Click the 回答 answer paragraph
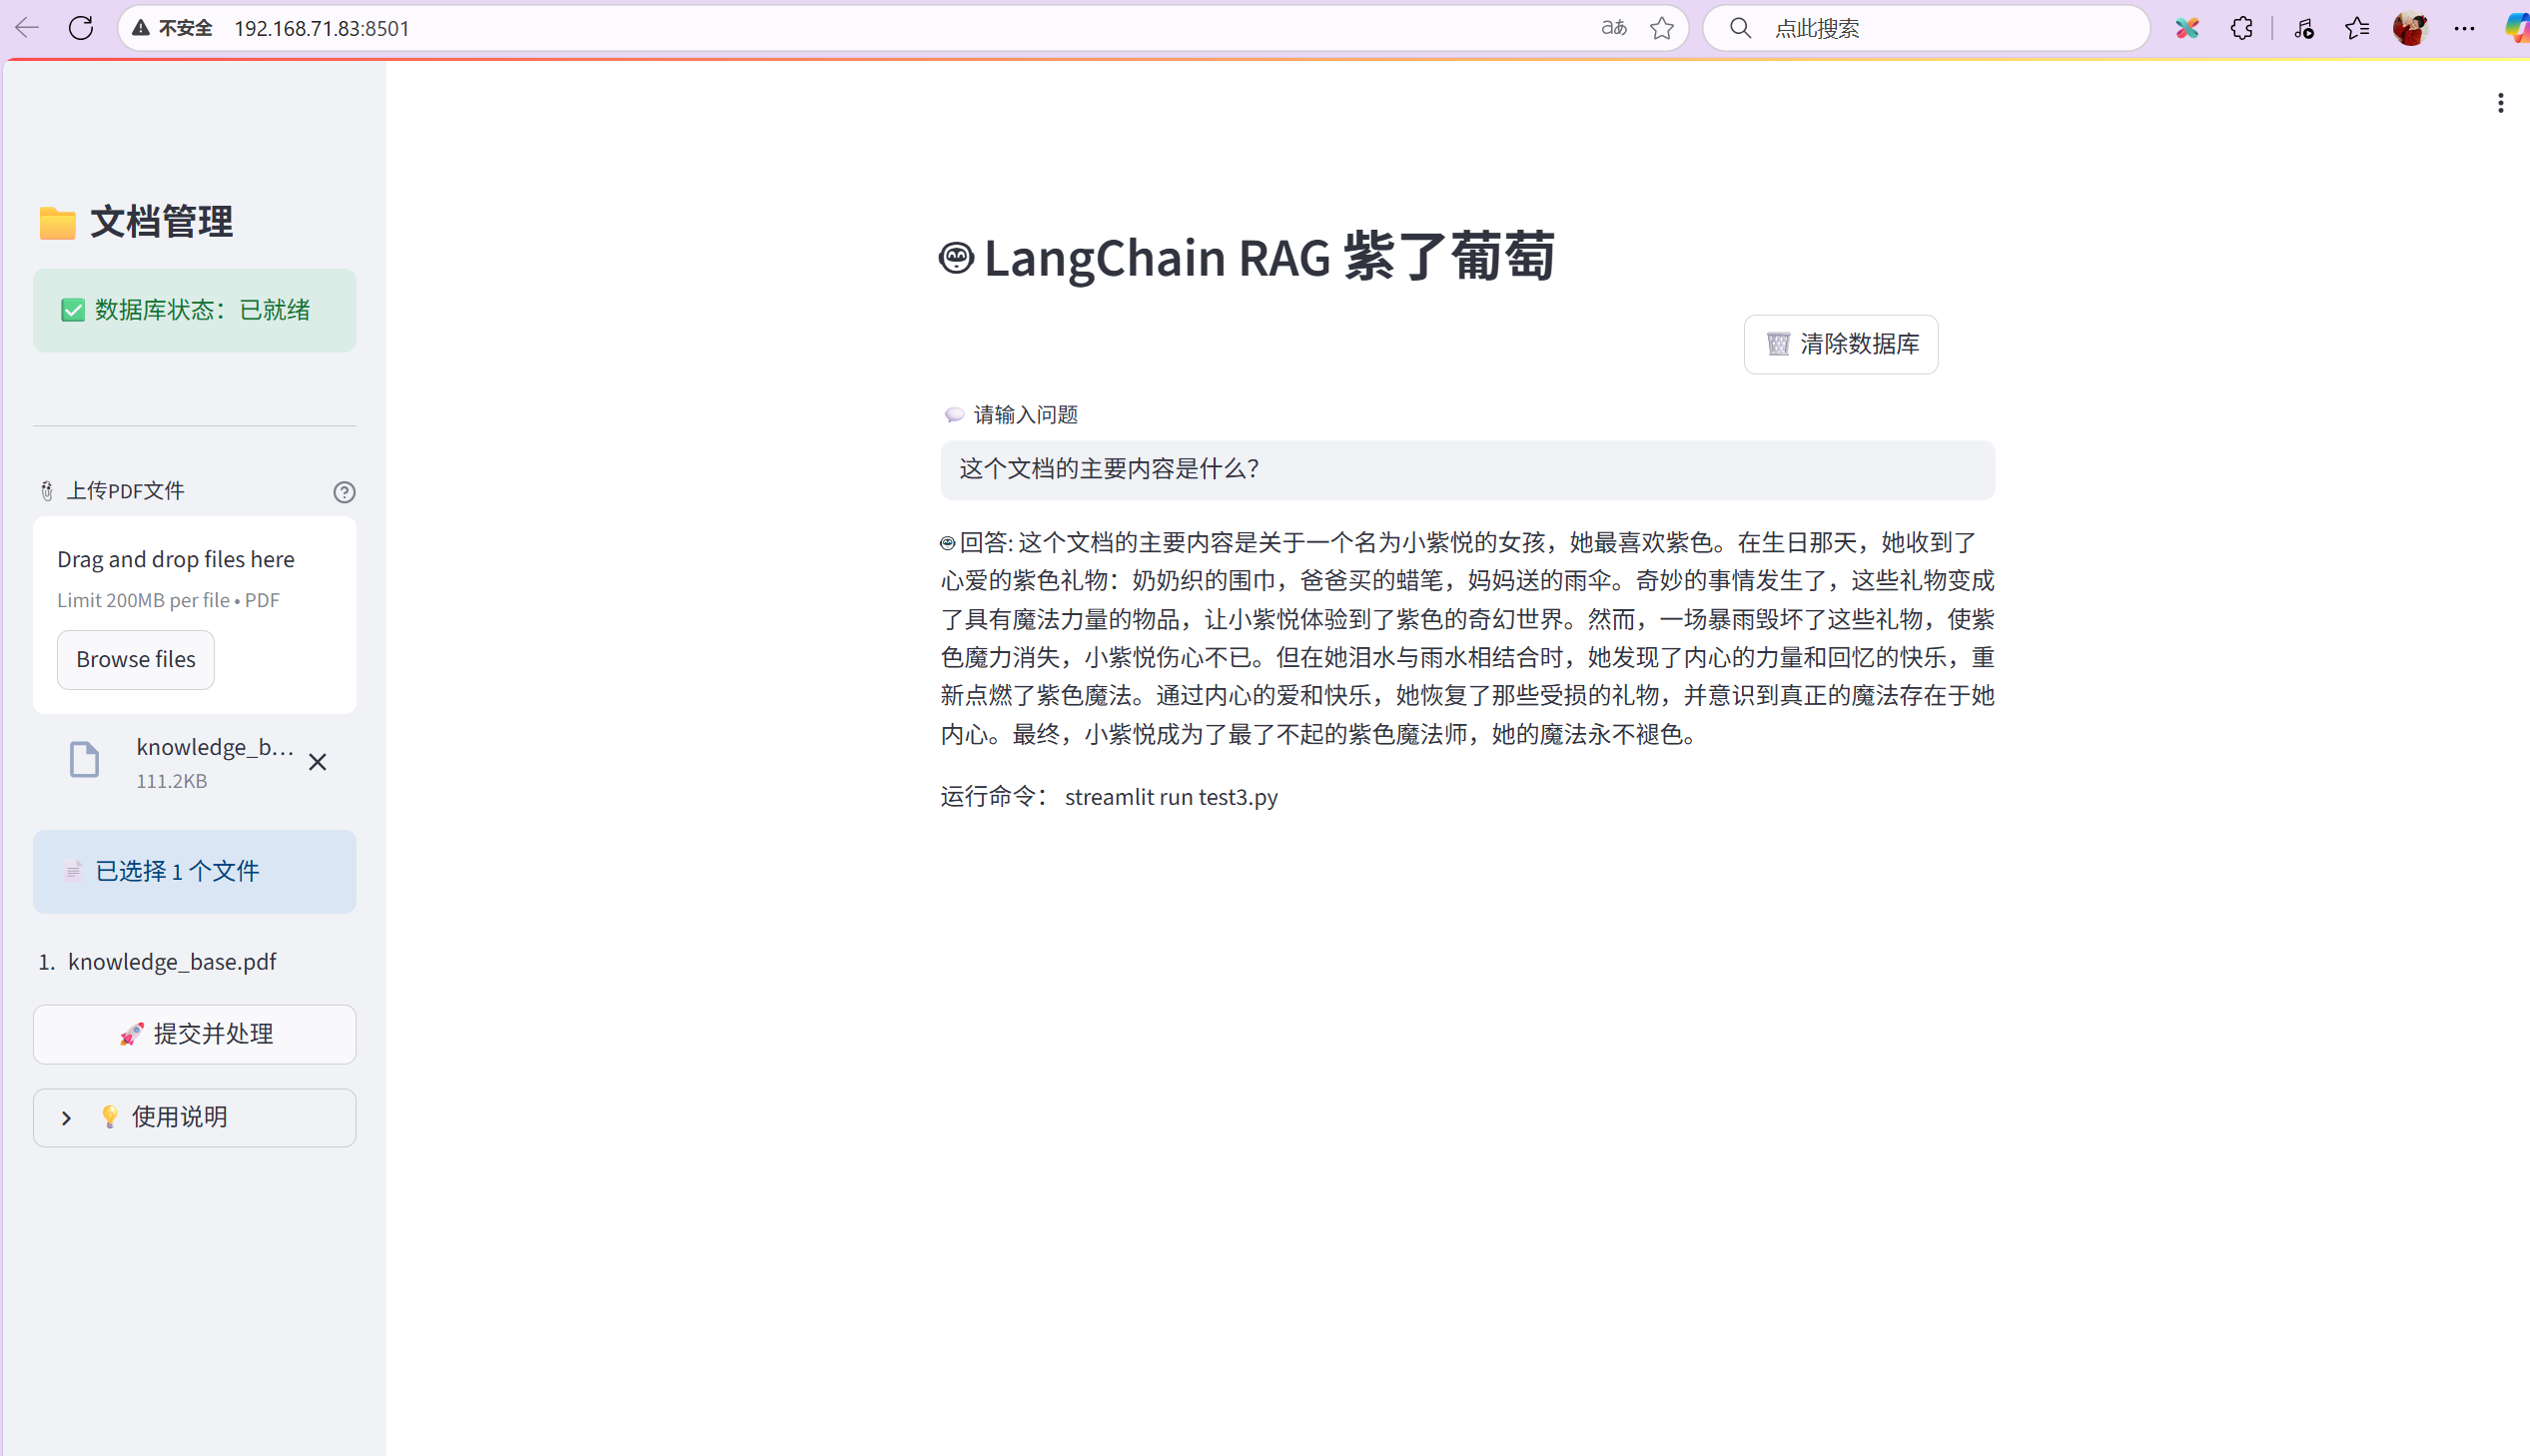The width and height of the screenshot is (2530, 1456). click(1467, 638)
